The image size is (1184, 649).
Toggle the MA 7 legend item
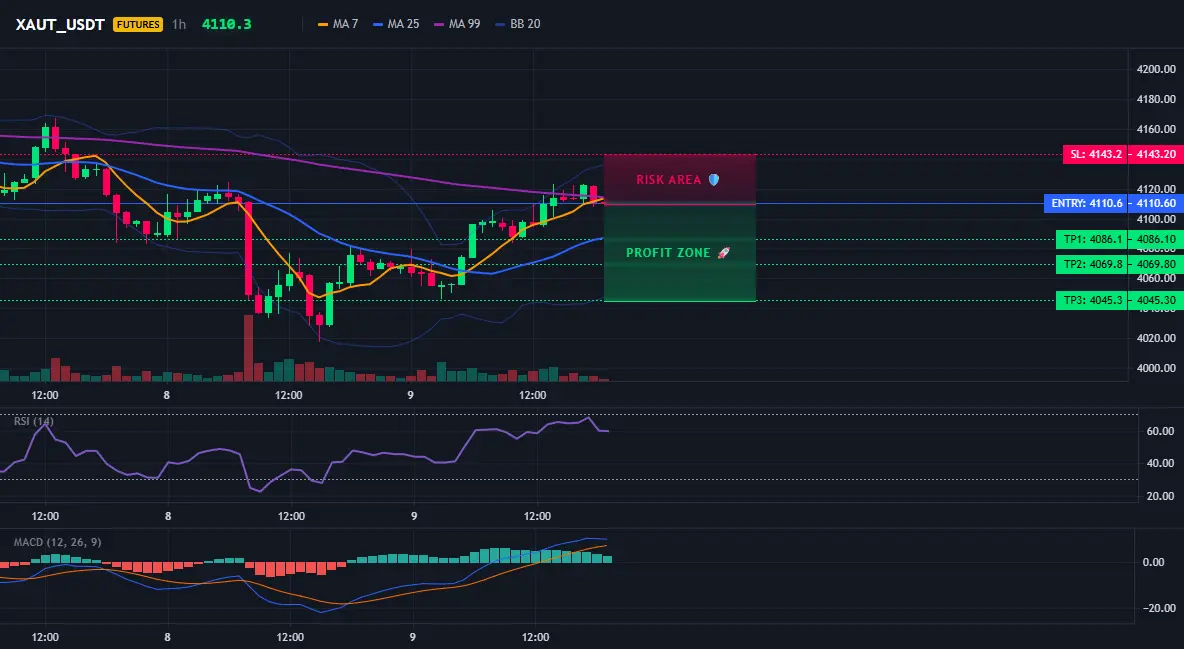coord(338,24)
